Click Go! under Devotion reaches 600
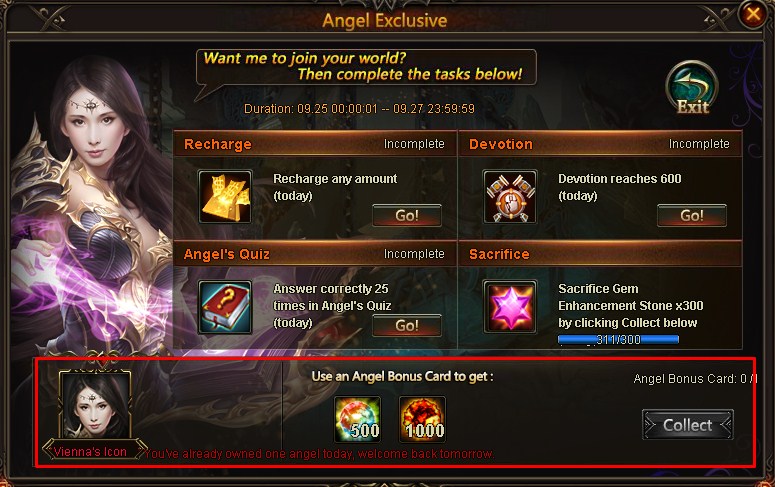Screen dimensions: 775x487 691,216
